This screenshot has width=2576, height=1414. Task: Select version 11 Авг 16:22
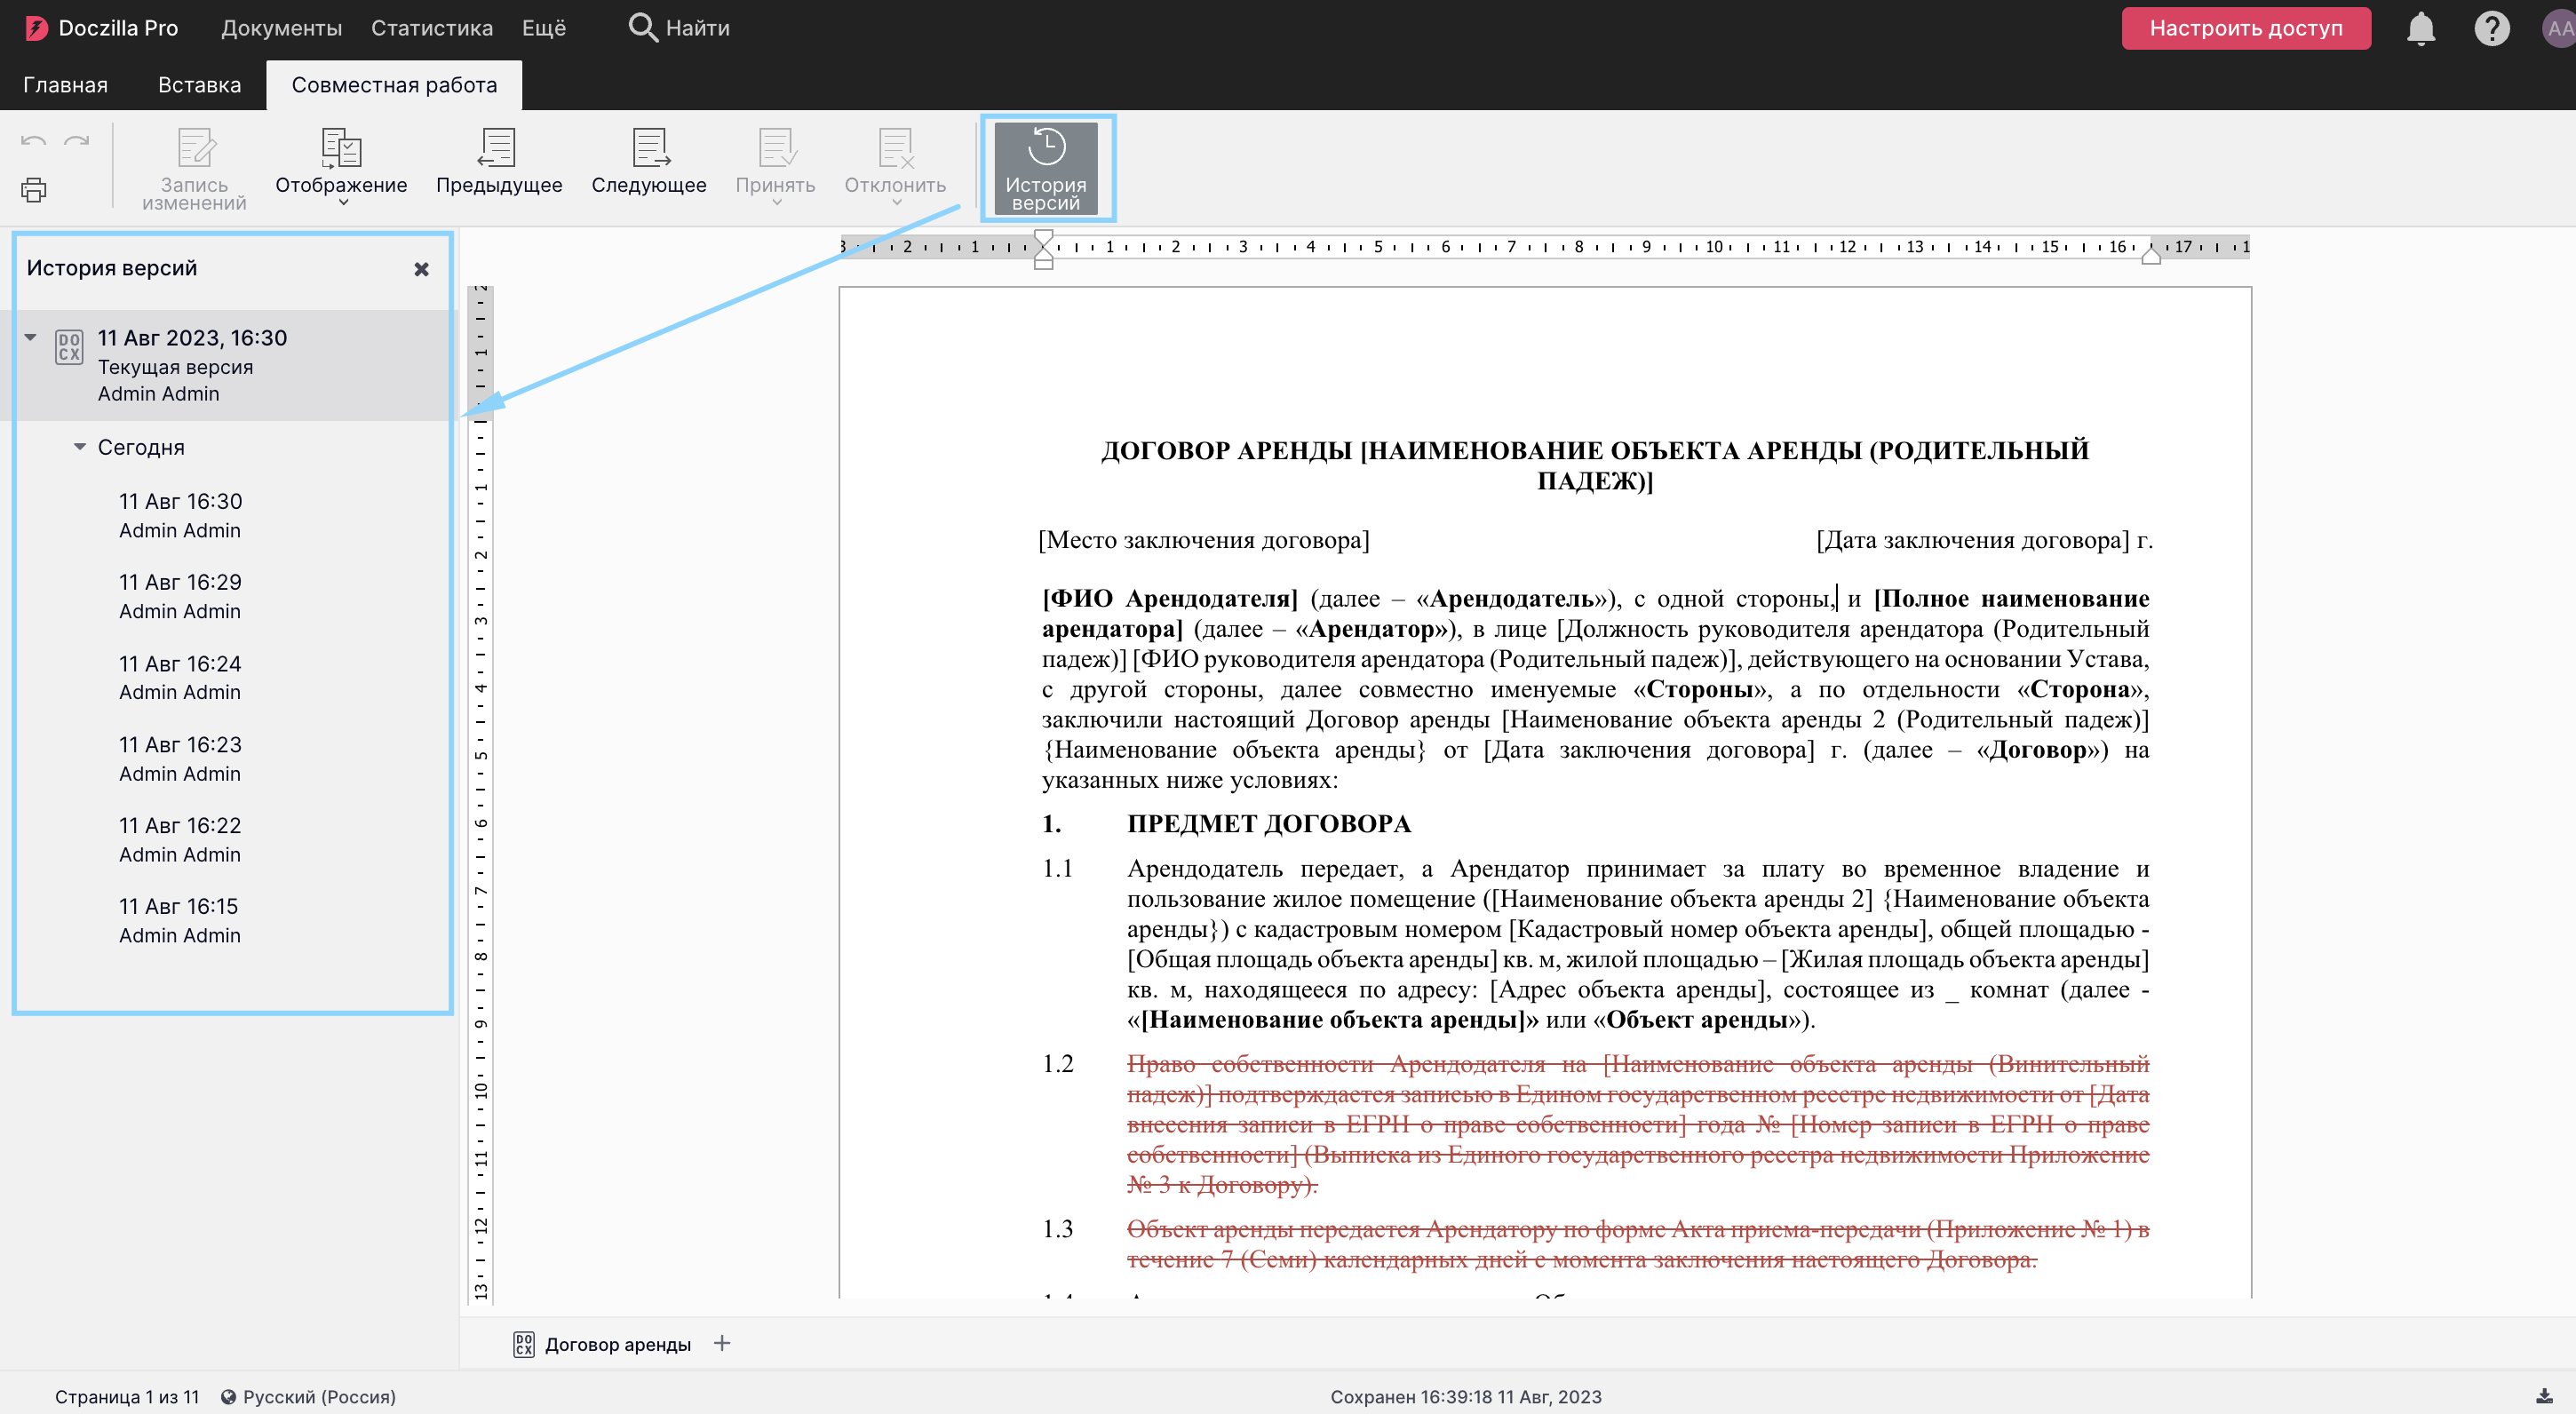tap(180, 839)
